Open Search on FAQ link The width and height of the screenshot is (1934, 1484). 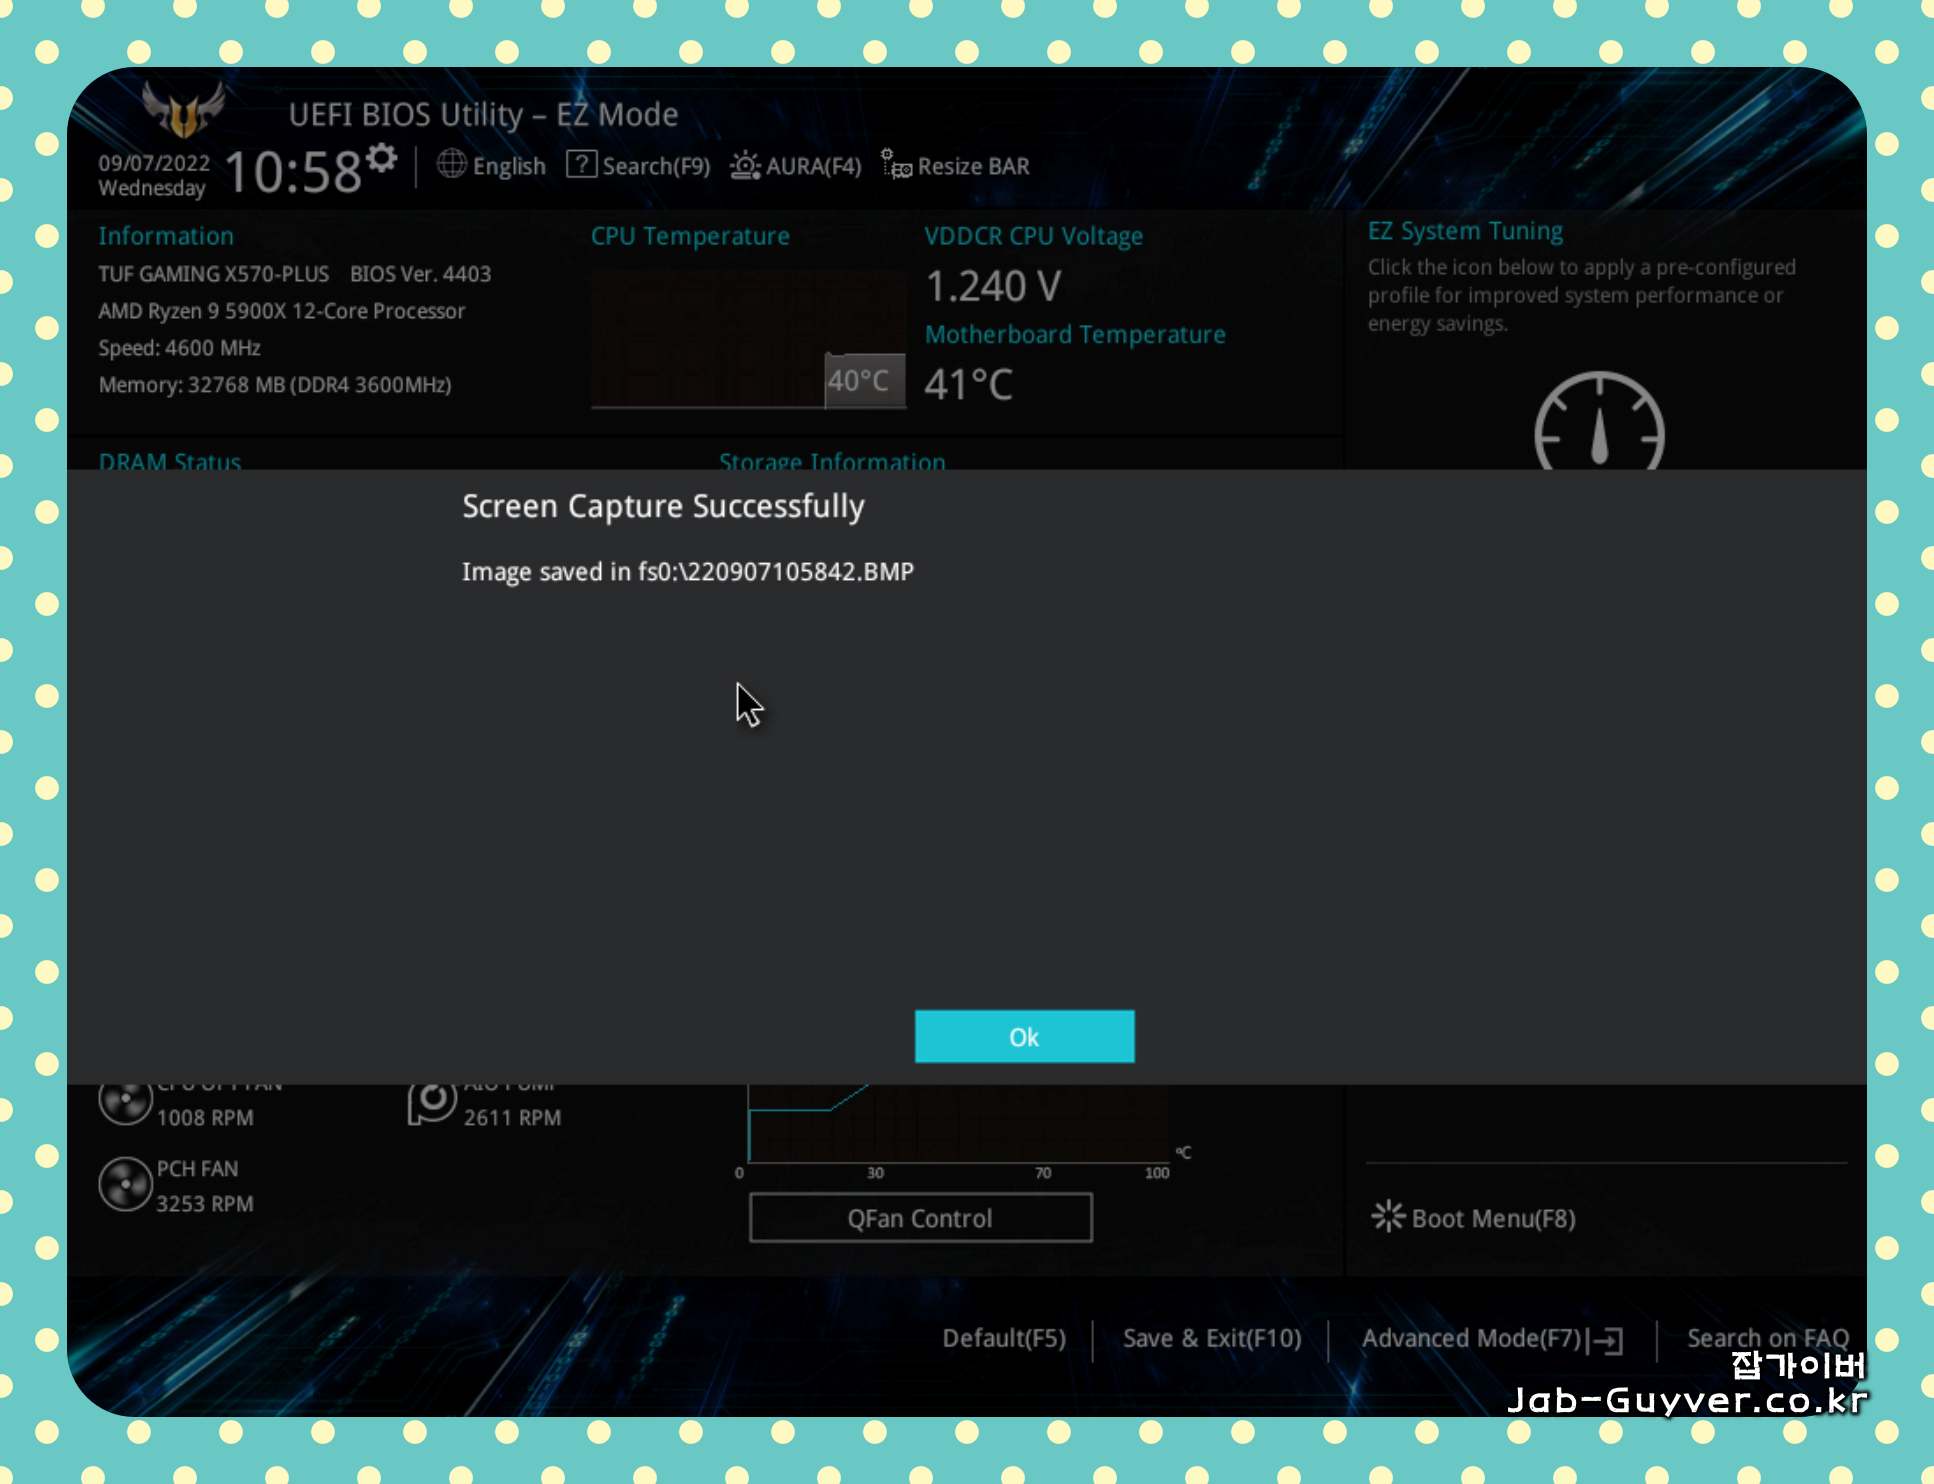coord(1766,1338)
